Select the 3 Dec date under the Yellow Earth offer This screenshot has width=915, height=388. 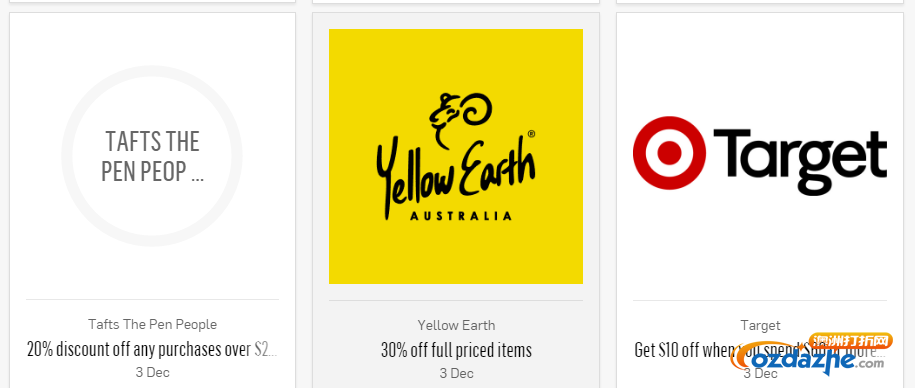pos(456,373)
